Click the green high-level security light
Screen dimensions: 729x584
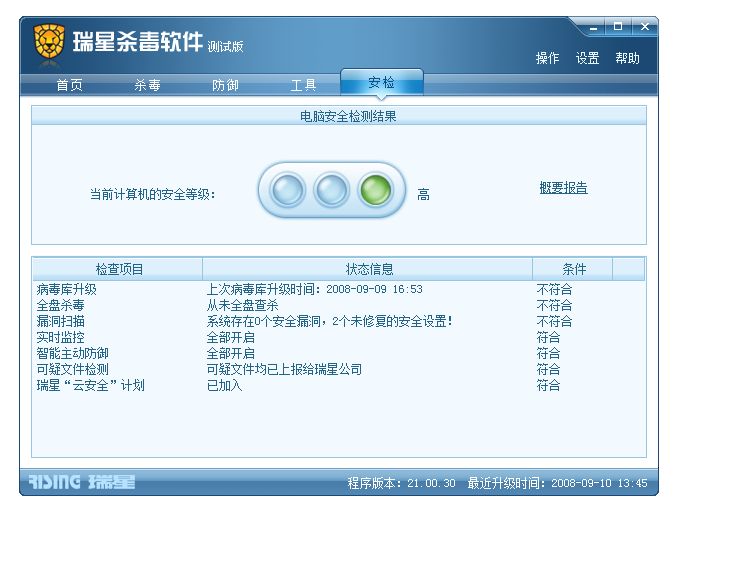click(375, 190)
